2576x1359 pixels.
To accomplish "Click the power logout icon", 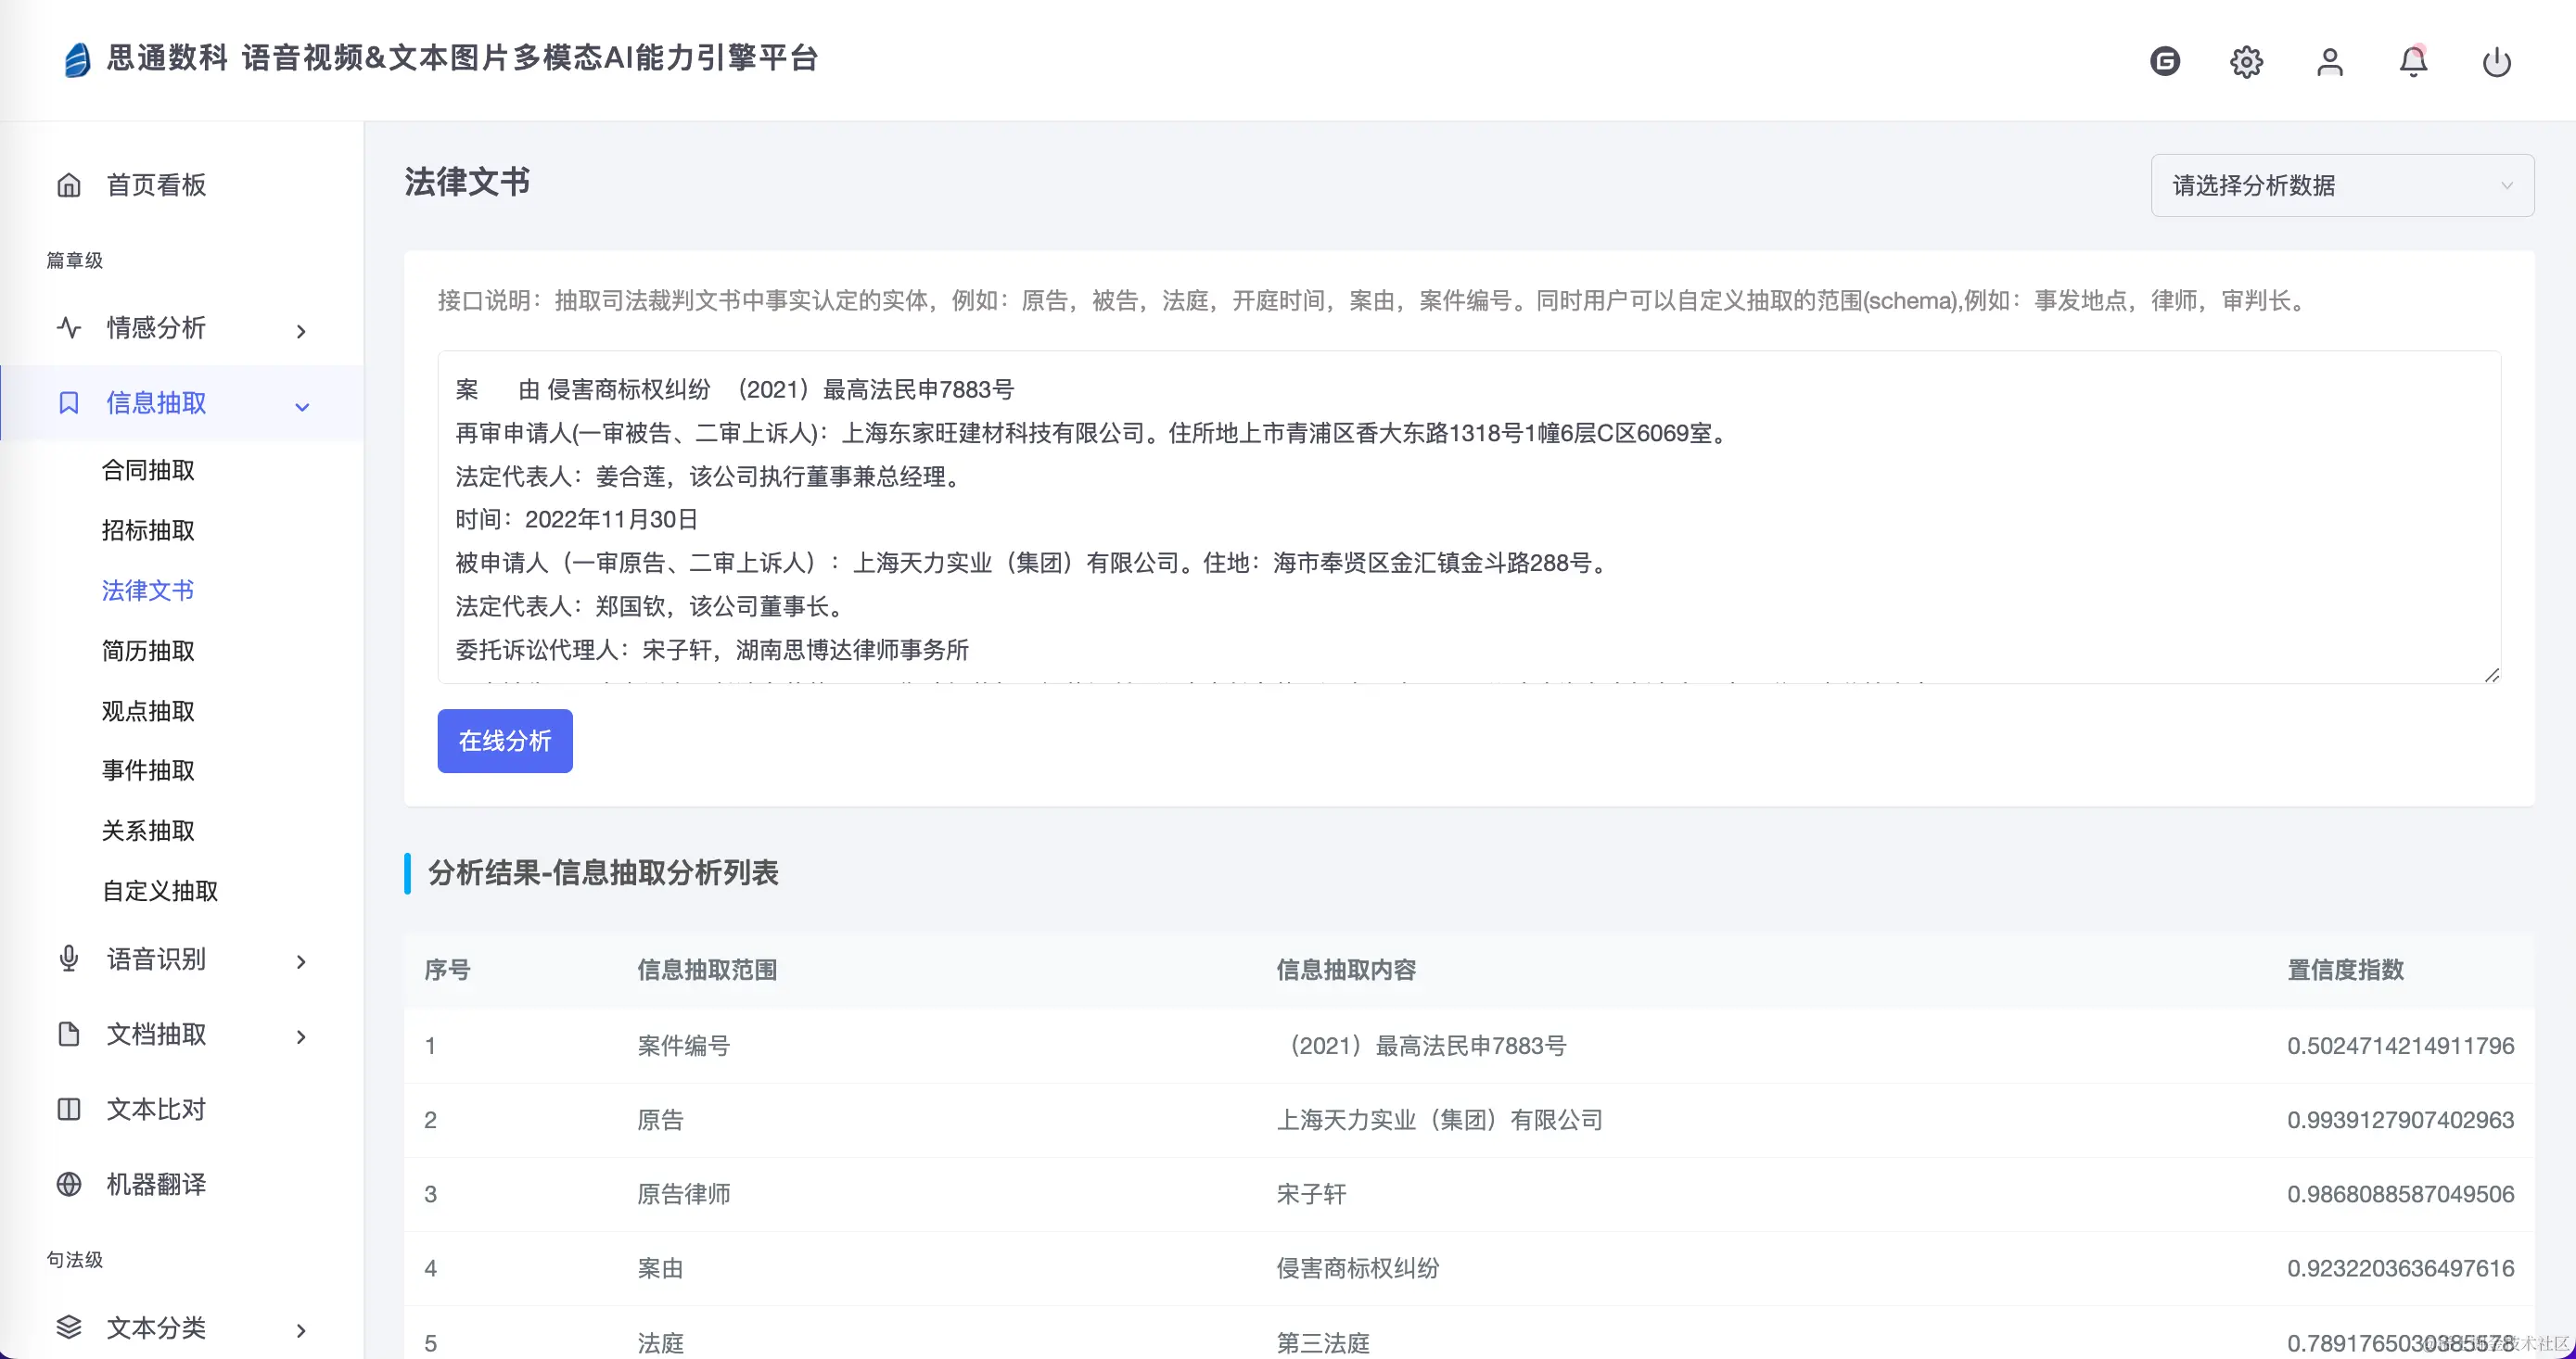I will pos(2497,61).
